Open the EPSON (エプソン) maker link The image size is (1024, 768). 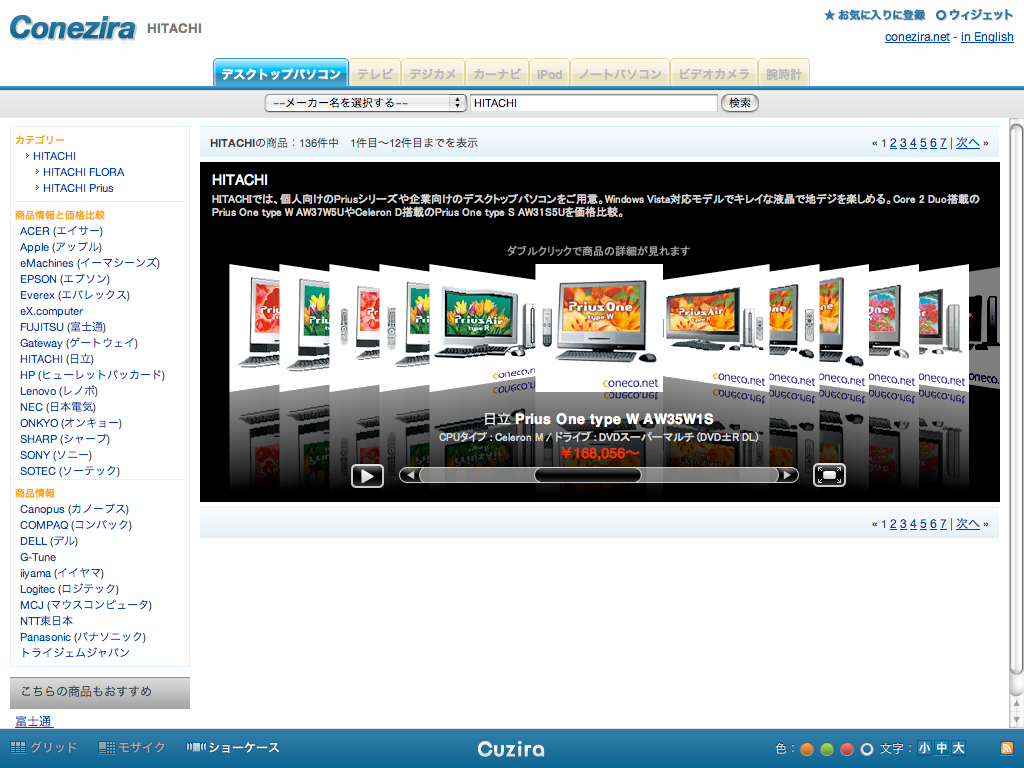pyautogui.click(x=65, y=279)
